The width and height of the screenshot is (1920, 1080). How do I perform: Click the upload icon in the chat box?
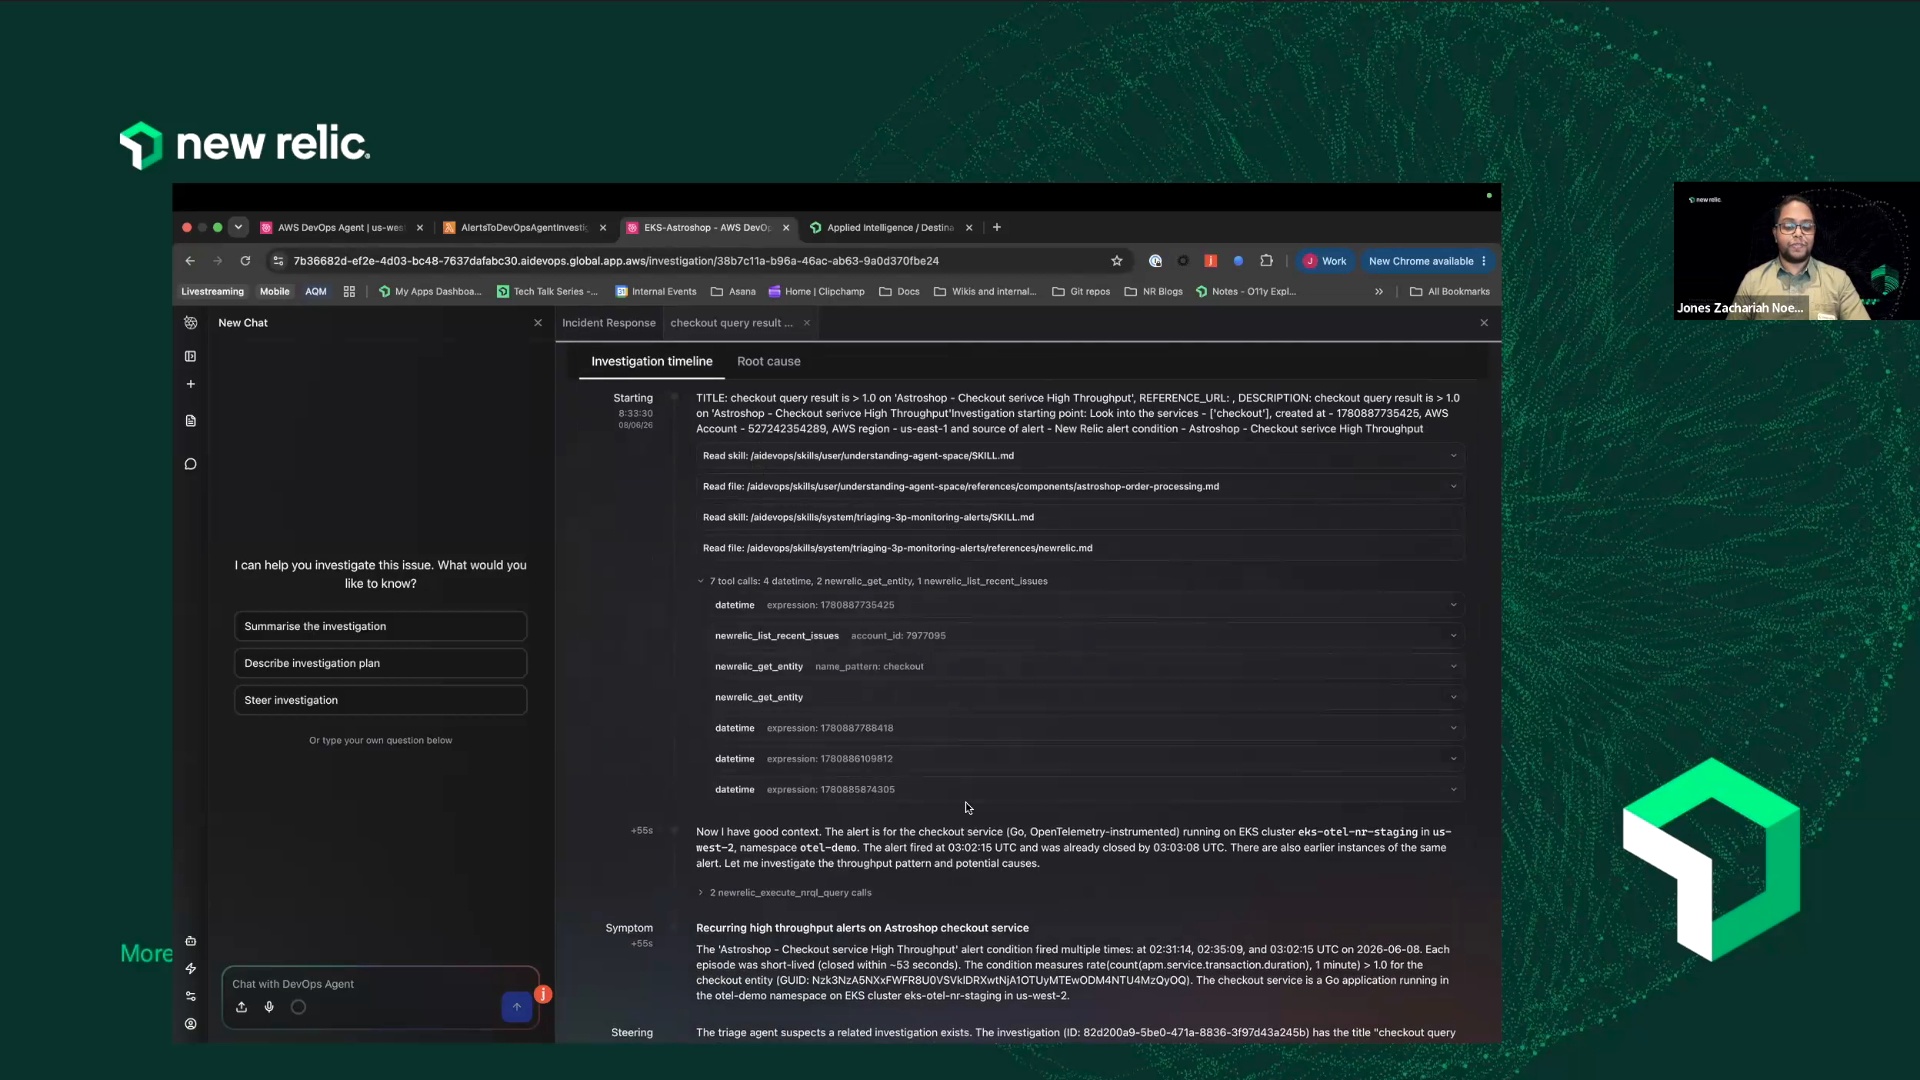[x=241, y=1007]
